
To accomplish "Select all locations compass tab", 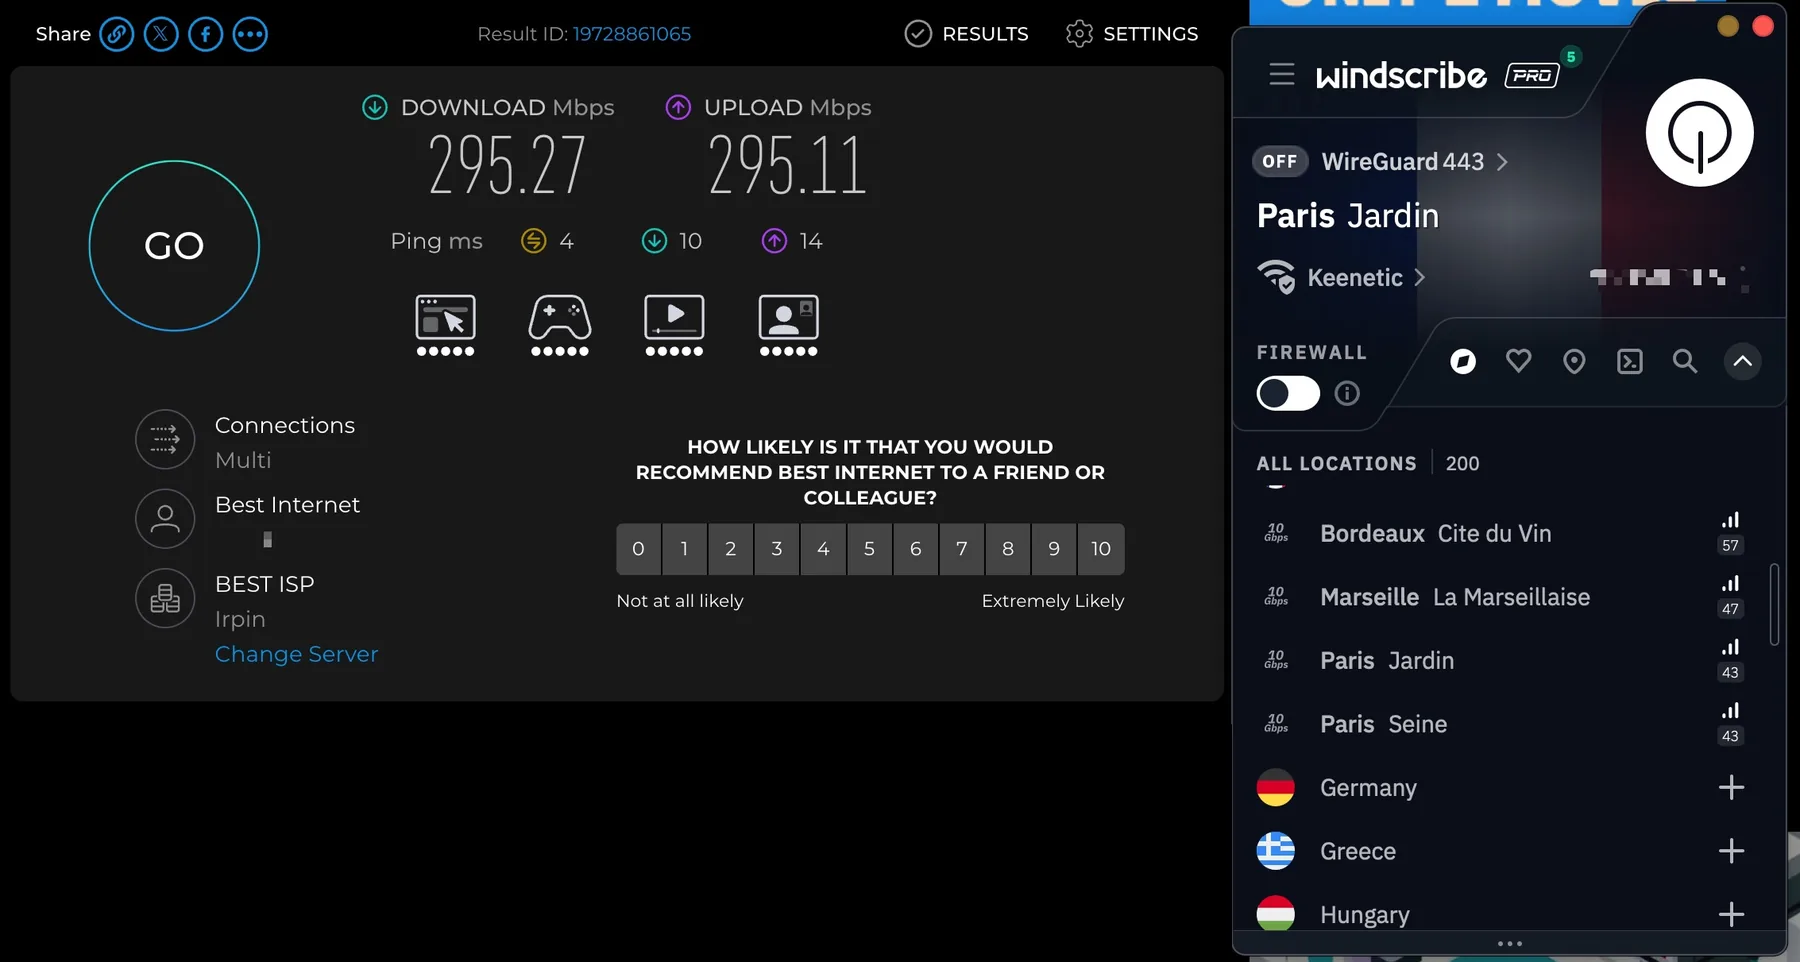I will tap(1463, 361).
